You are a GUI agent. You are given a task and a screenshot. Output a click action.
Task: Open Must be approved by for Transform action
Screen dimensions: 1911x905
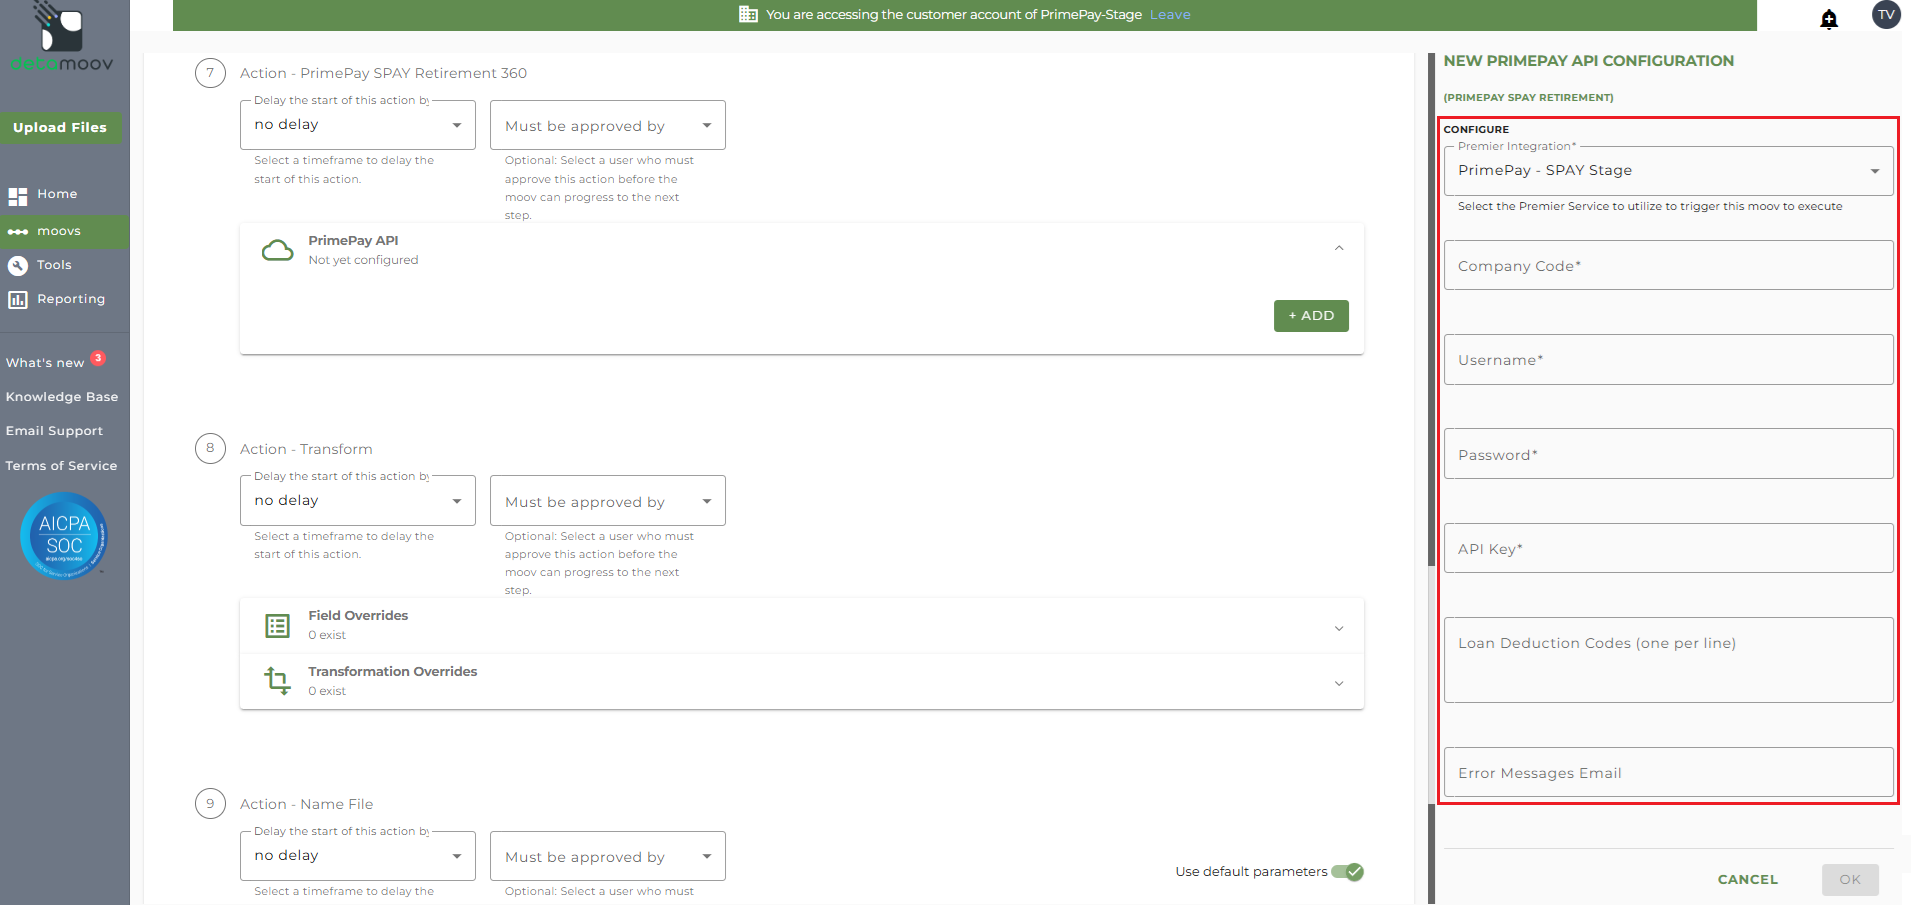click(608, 501)
